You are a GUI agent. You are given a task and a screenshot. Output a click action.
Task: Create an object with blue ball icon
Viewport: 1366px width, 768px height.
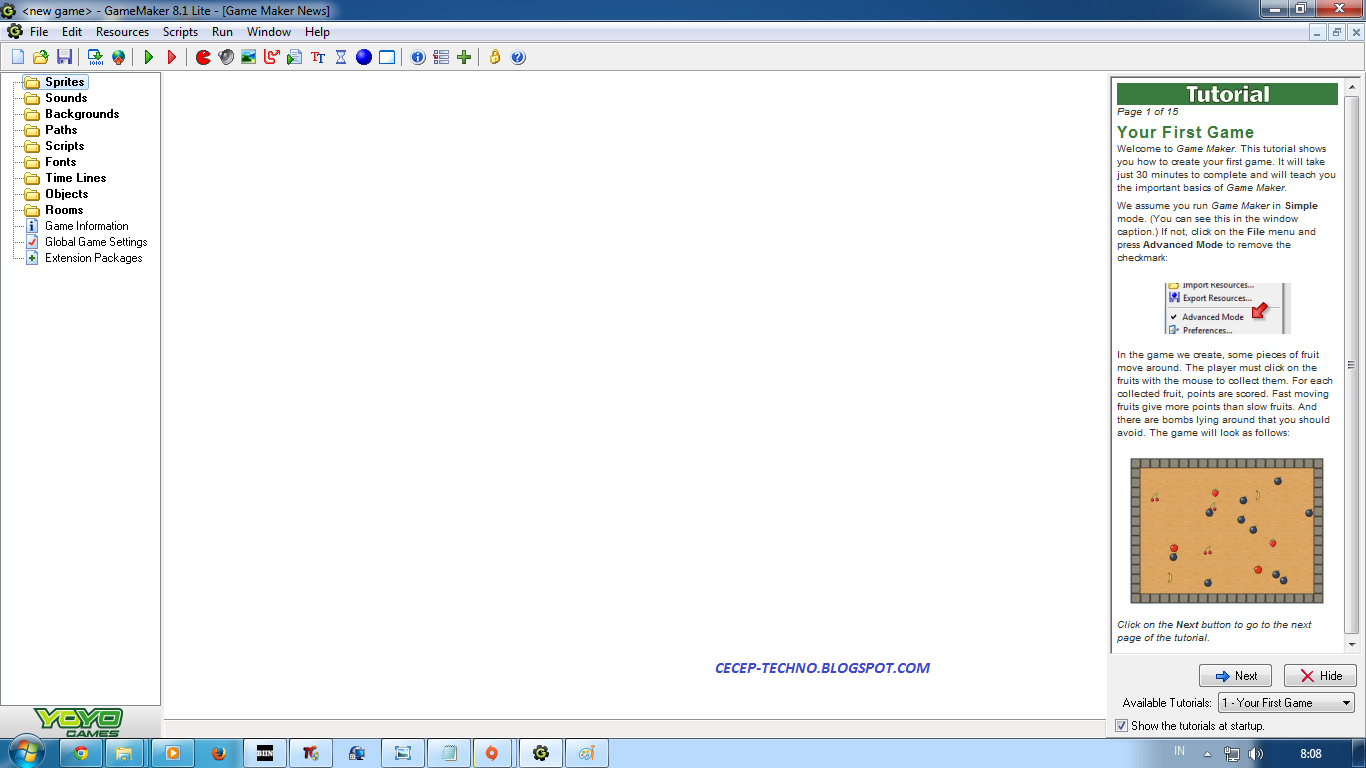click(364, 57)
